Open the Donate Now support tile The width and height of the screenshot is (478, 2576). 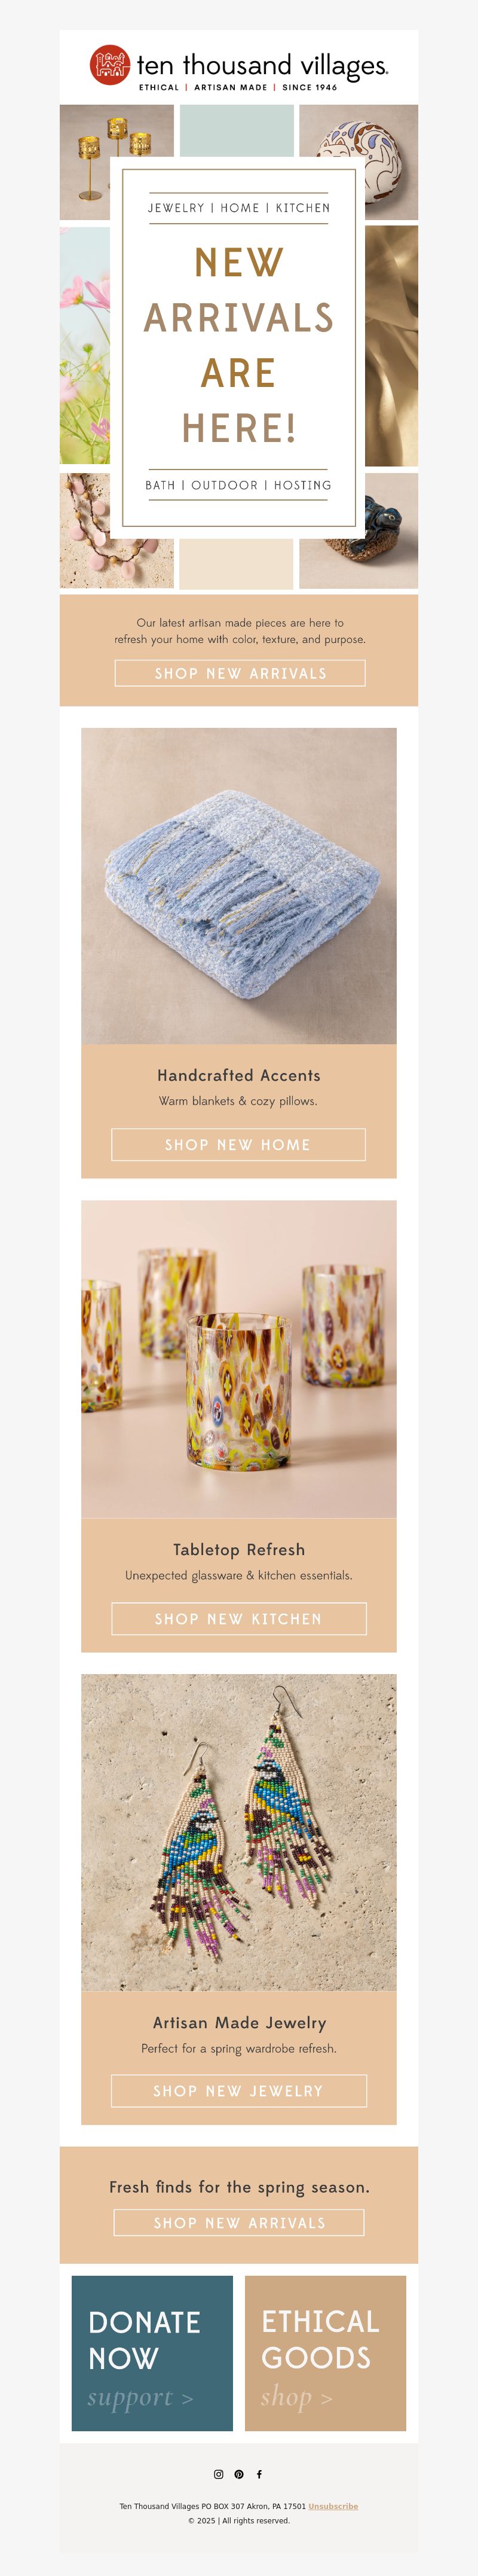152,2354
